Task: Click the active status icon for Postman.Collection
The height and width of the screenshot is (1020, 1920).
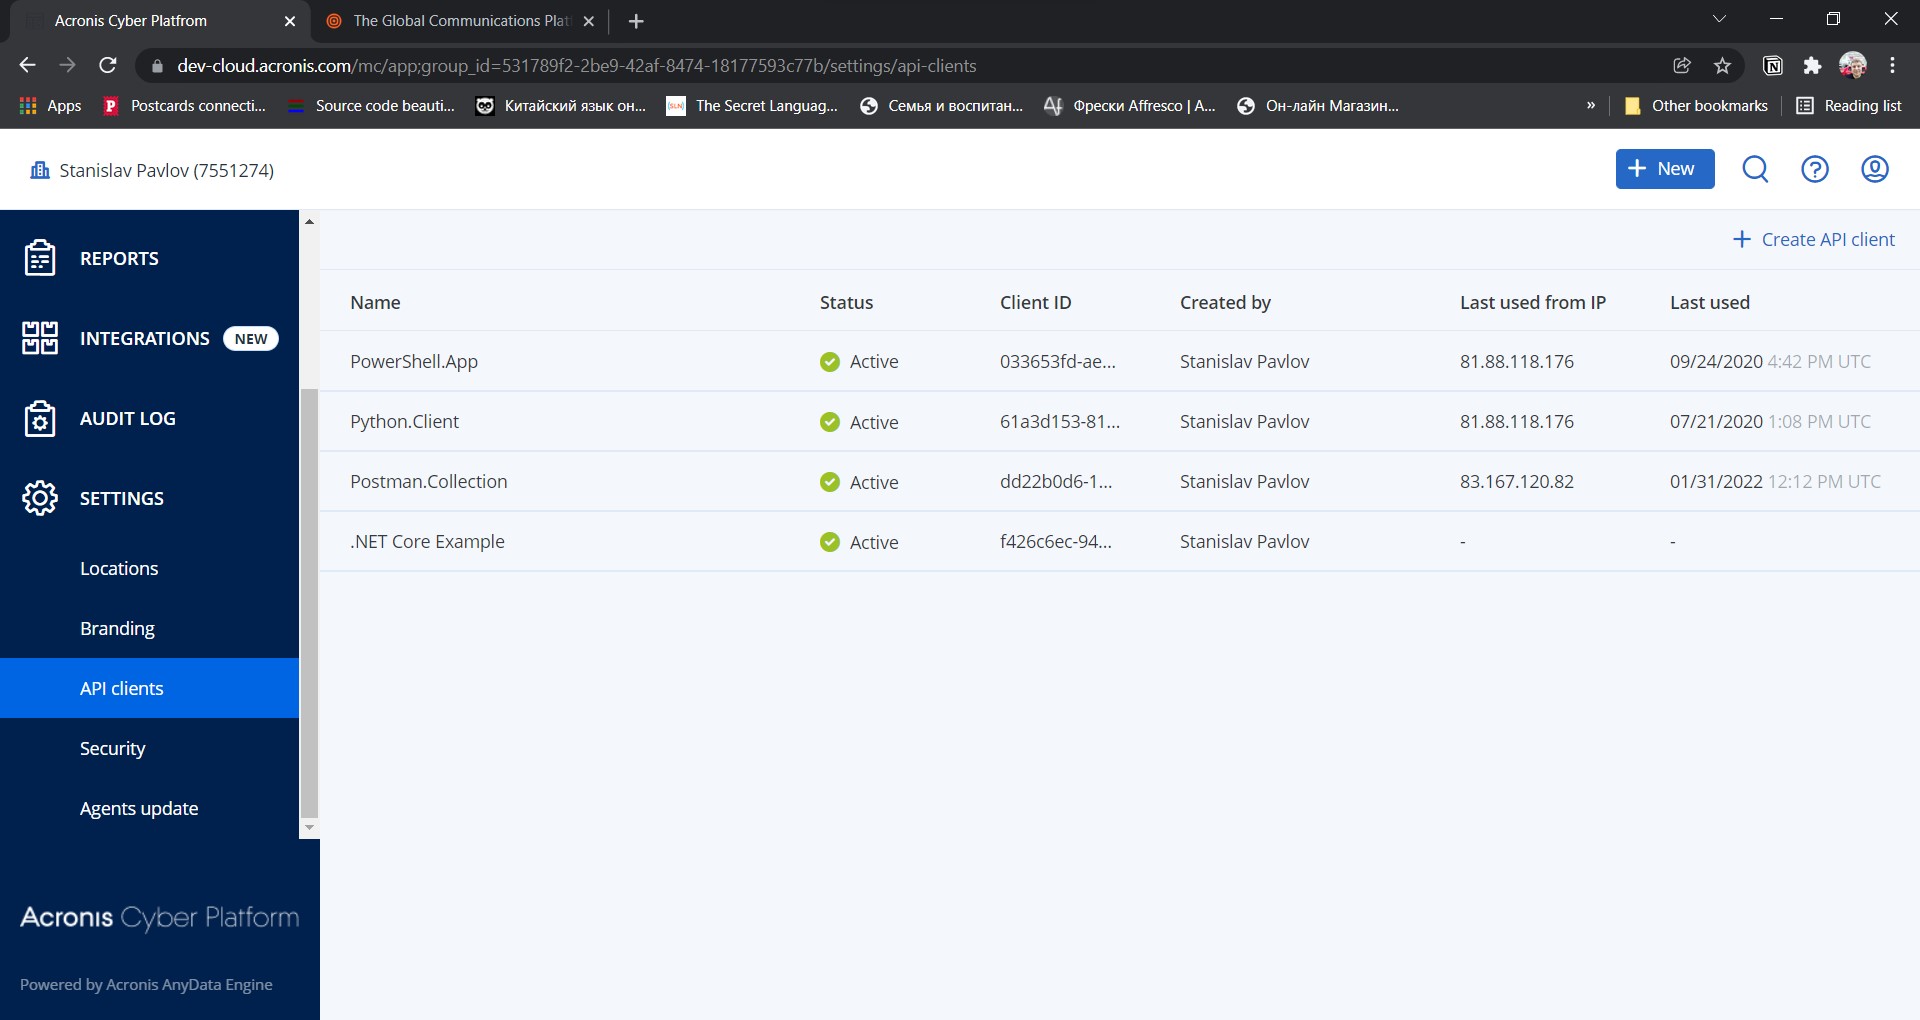Action: 830,482
